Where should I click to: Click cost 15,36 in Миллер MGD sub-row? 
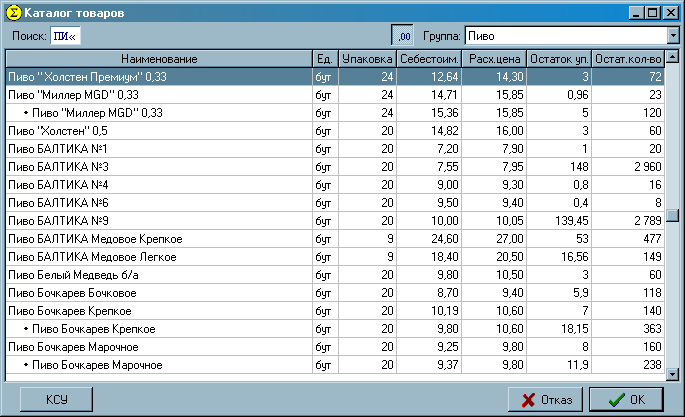(x=444, y=113)
